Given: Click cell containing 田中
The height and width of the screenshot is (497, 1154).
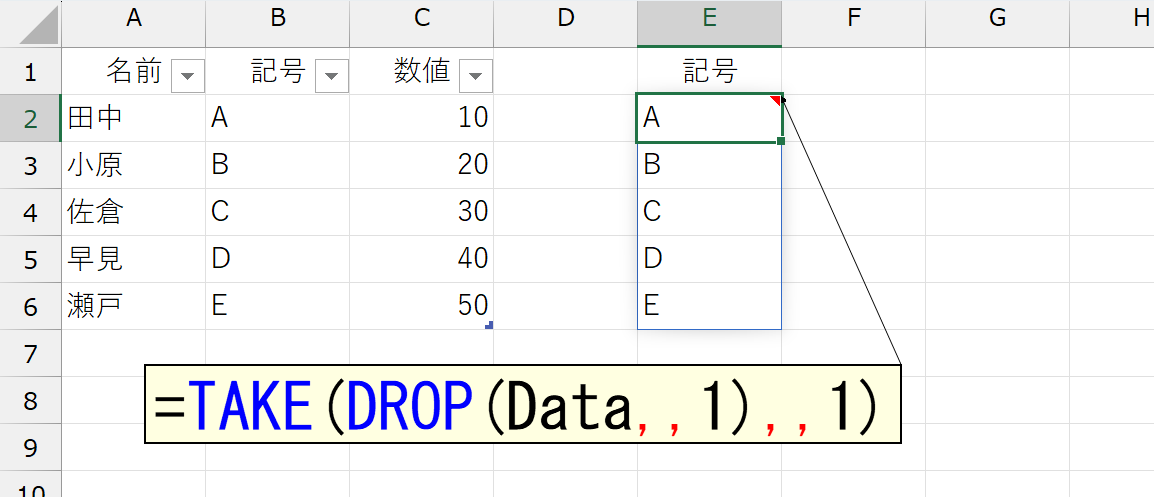Looking at the screenshot, I should [133, 119].
